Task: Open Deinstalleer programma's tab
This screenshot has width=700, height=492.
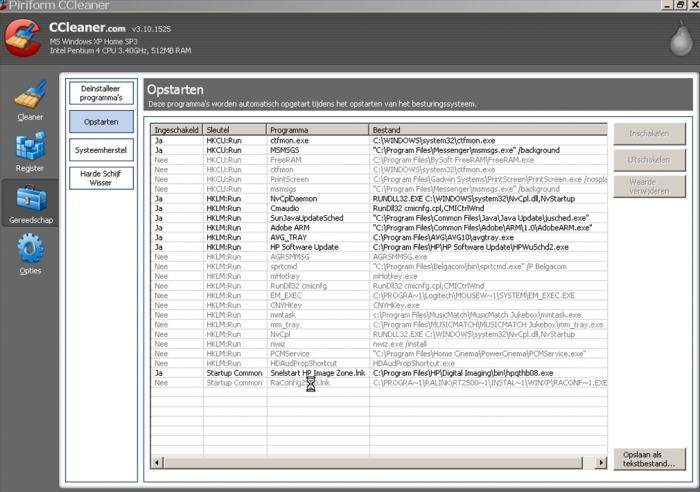Action: click(x=101, y=93)
